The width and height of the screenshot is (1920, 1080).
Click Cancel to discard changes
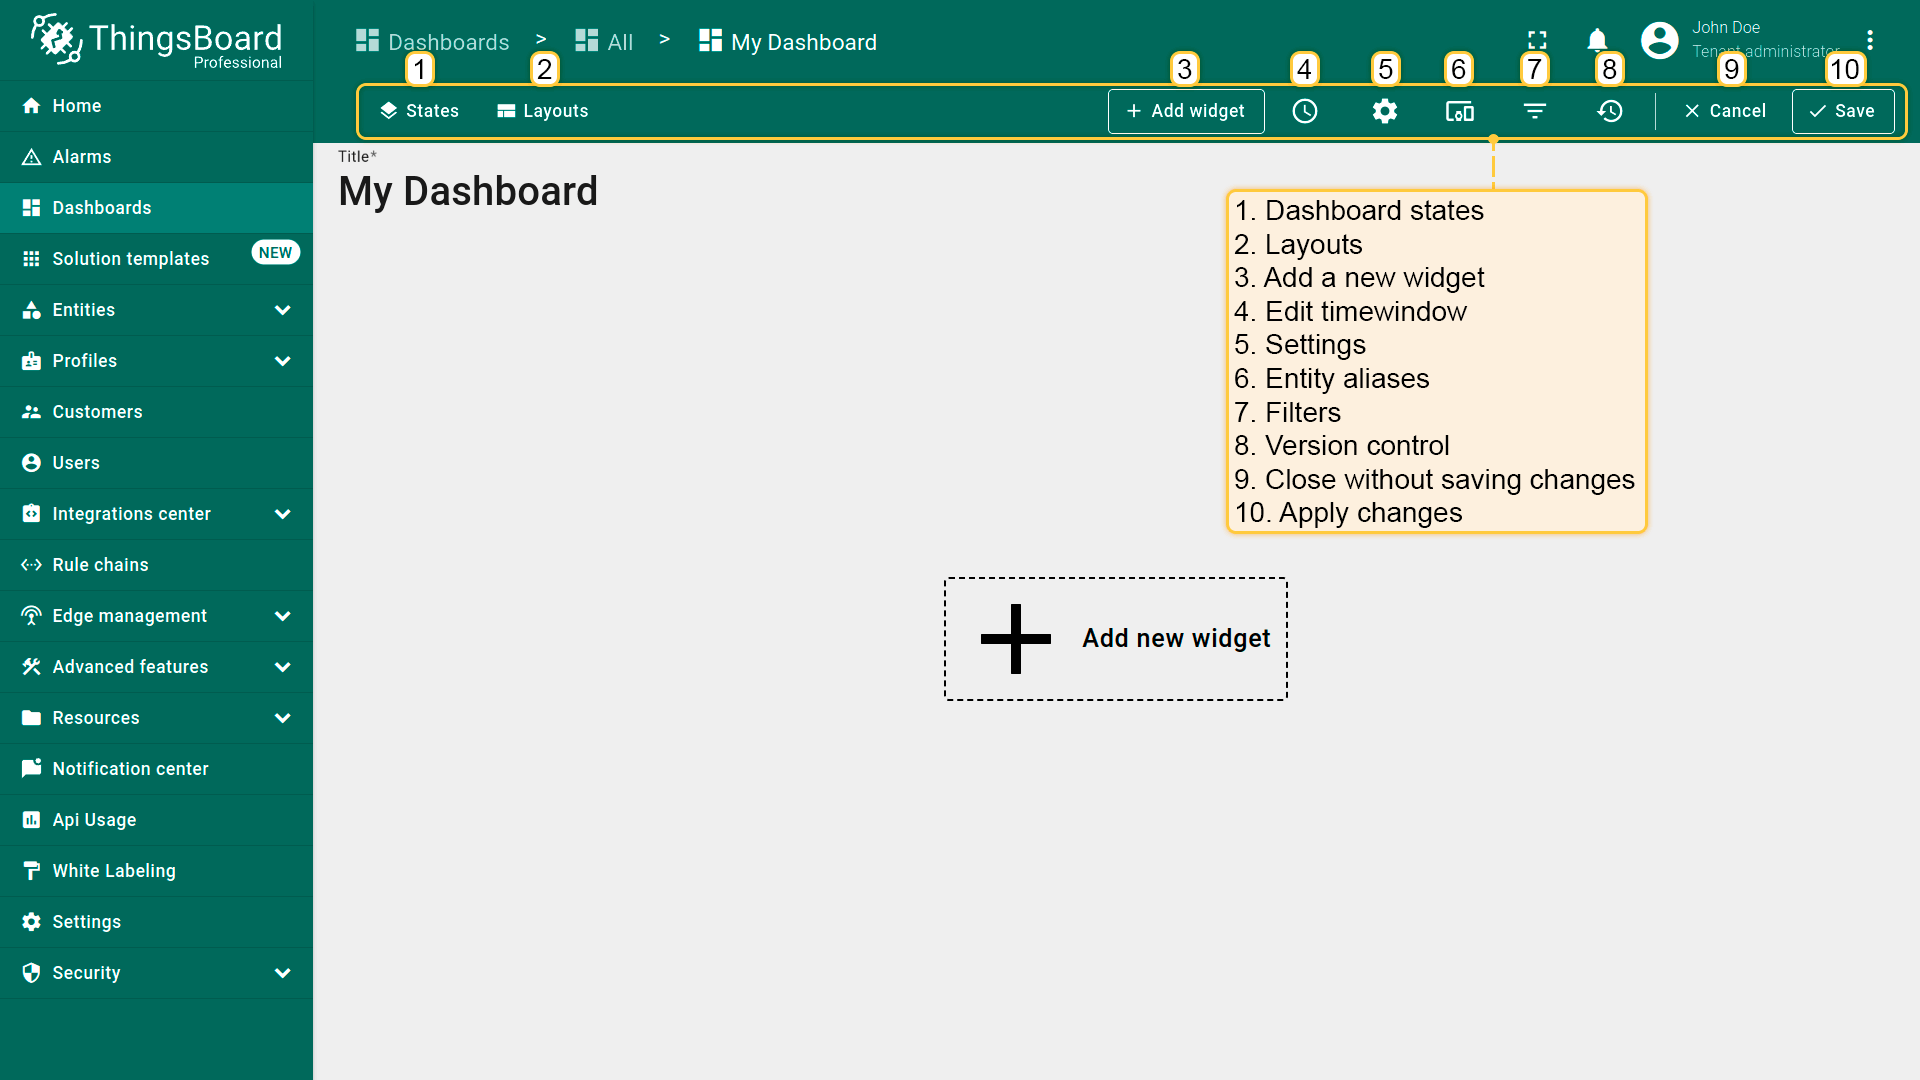point(1725,111)
